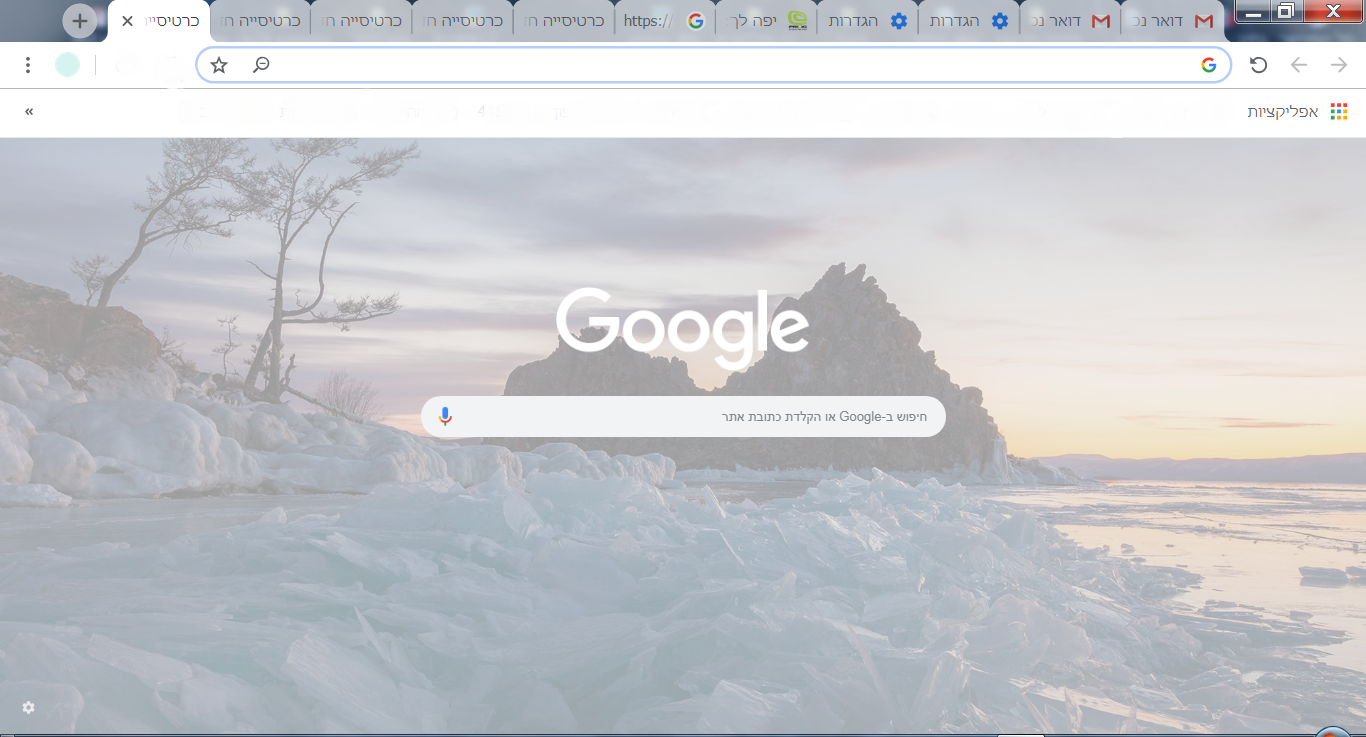Click the zoom magnifier icon in the address bar

[260, 65]
